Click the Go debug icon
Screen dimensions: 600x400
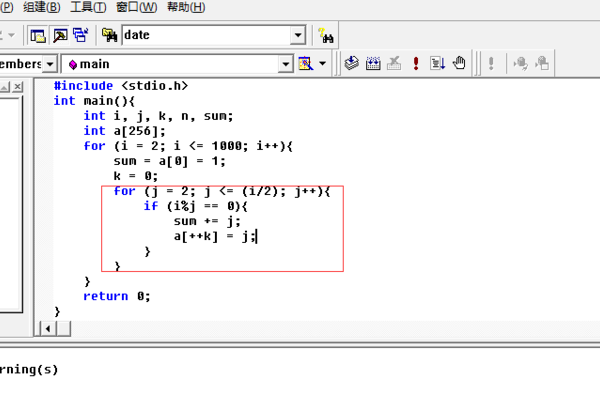[437, 64]
